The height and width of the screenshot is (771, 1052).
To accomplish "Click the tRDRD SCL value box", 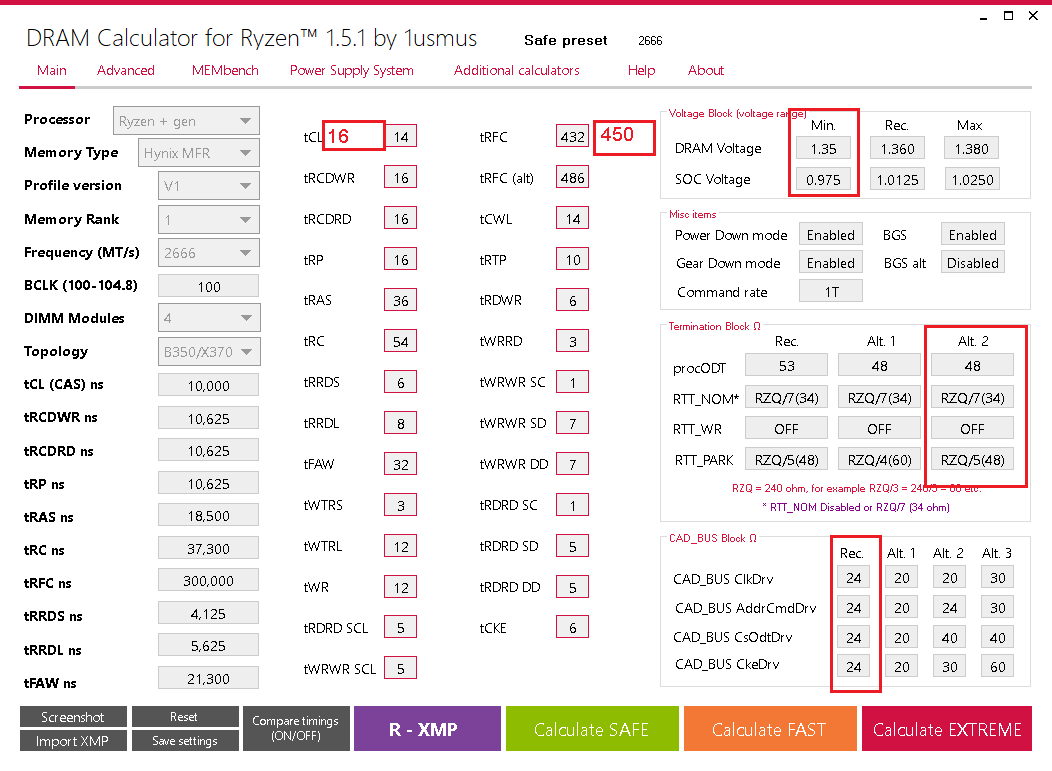I will pos(401,627).
